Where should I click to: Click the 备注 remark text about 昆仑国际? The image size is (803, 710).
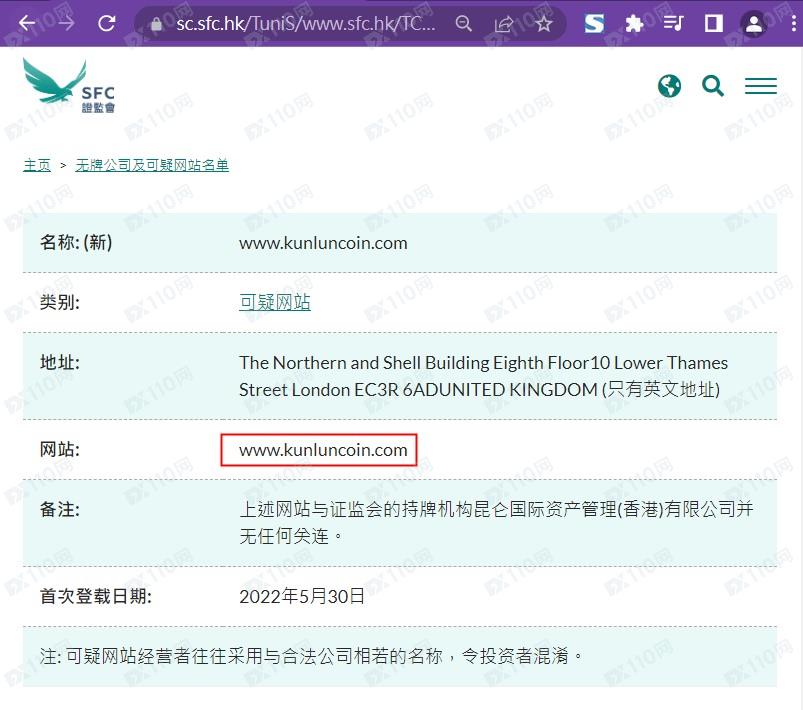(496, 523)
